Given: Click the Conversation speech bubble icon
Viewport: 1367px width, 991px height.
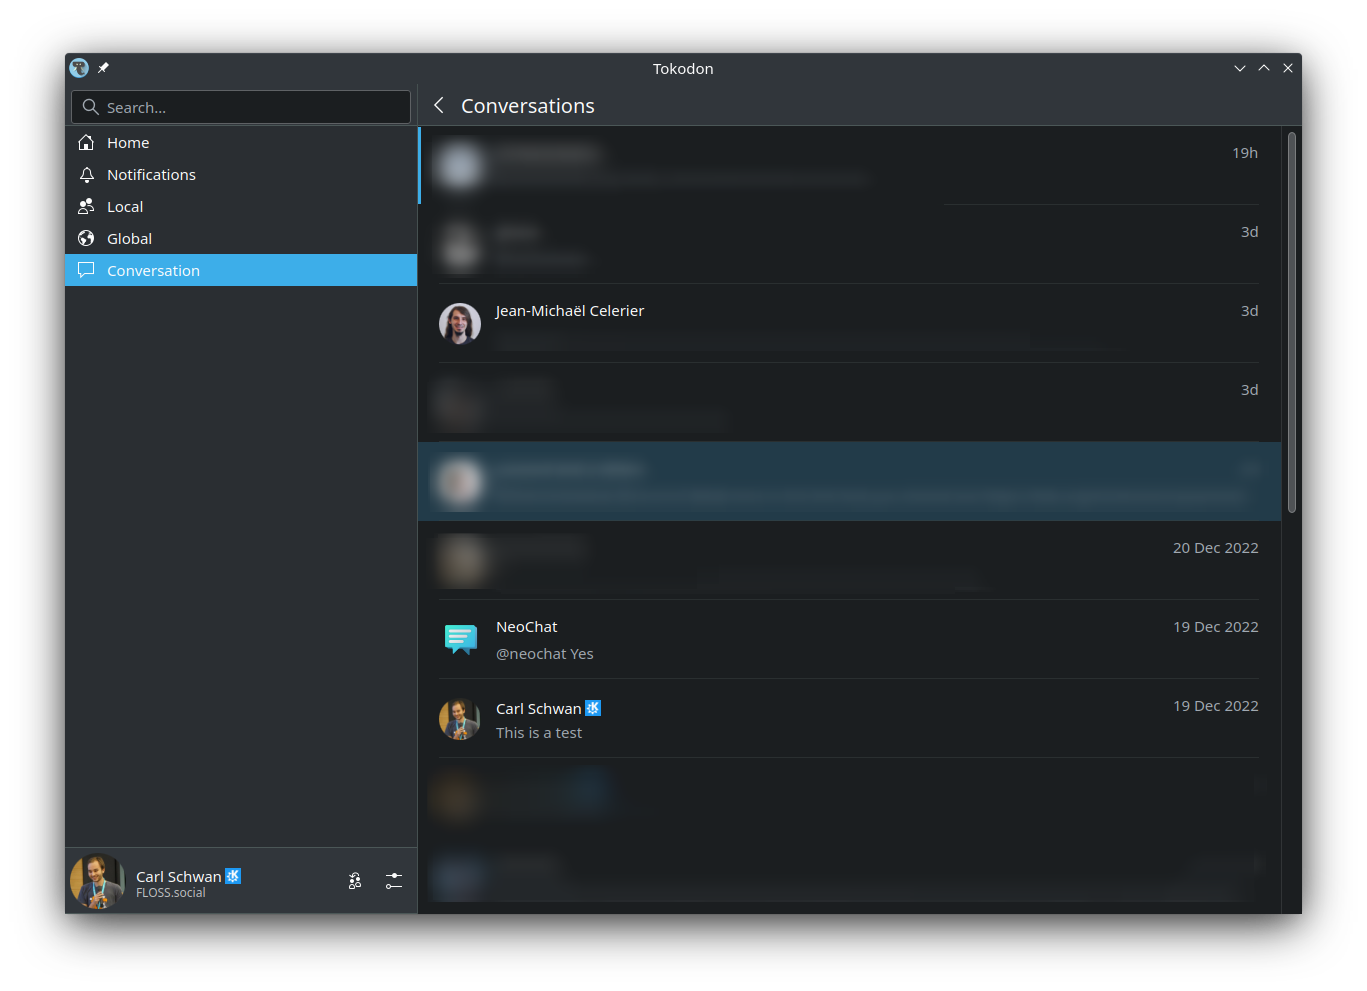Looking at the screenshot, I should pyautogui.click(x=86, y=270).
